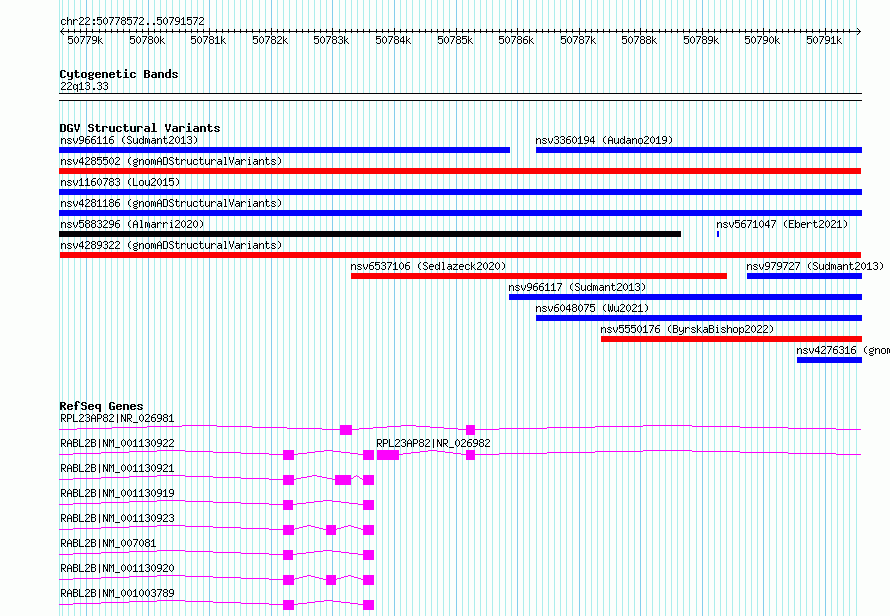The image size is (890, 616).
Task: Click the nsv4289322 gnomAD variant label
Action: click(x=171, y=245)
